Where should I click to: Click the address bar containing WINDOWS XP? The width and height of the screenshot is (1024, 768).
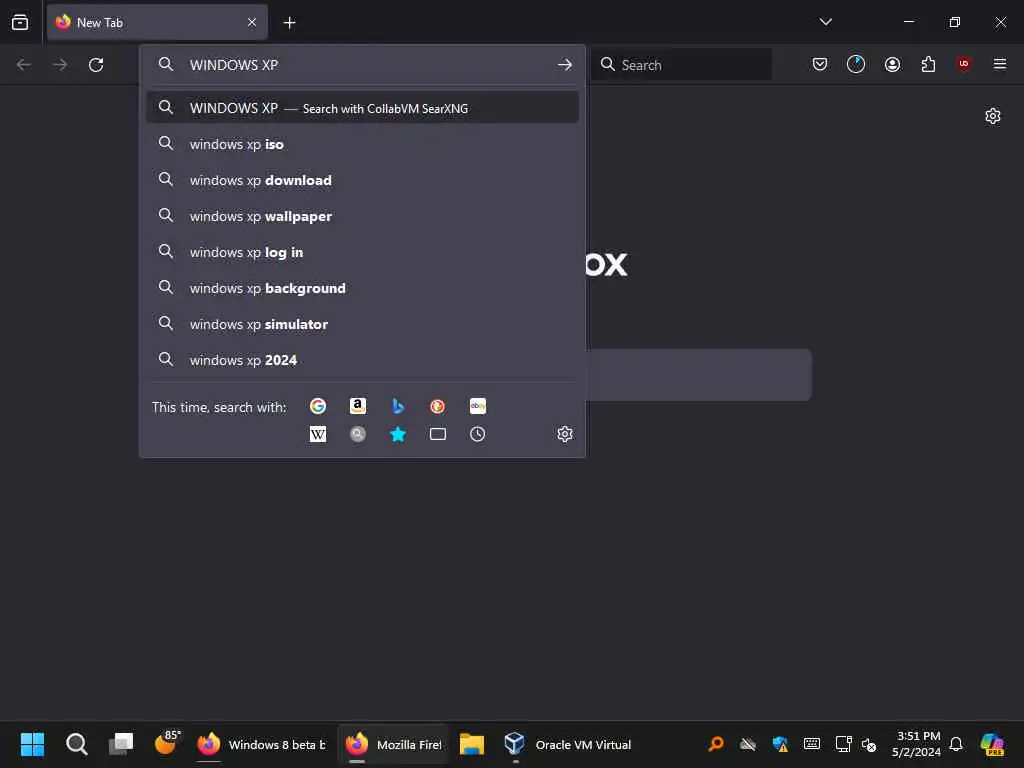pyautogui.click(x=362, y=65)
